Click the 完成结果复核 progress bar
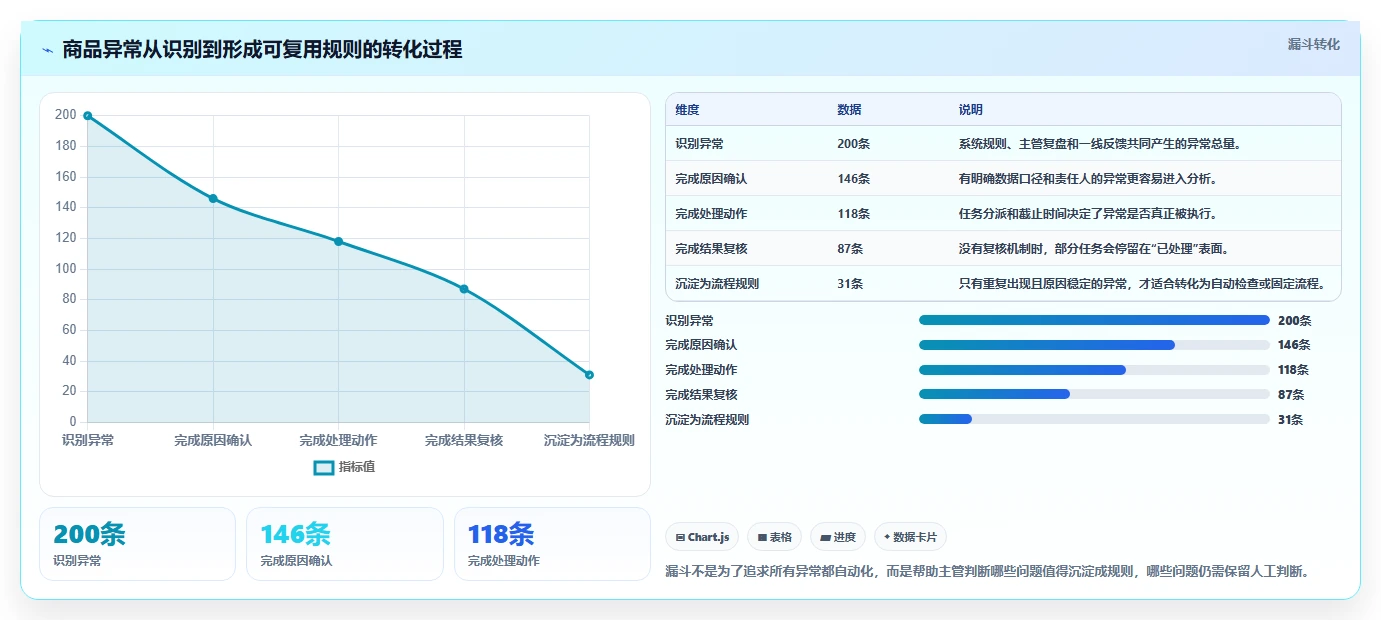1381x620 pixels. 1094,394
